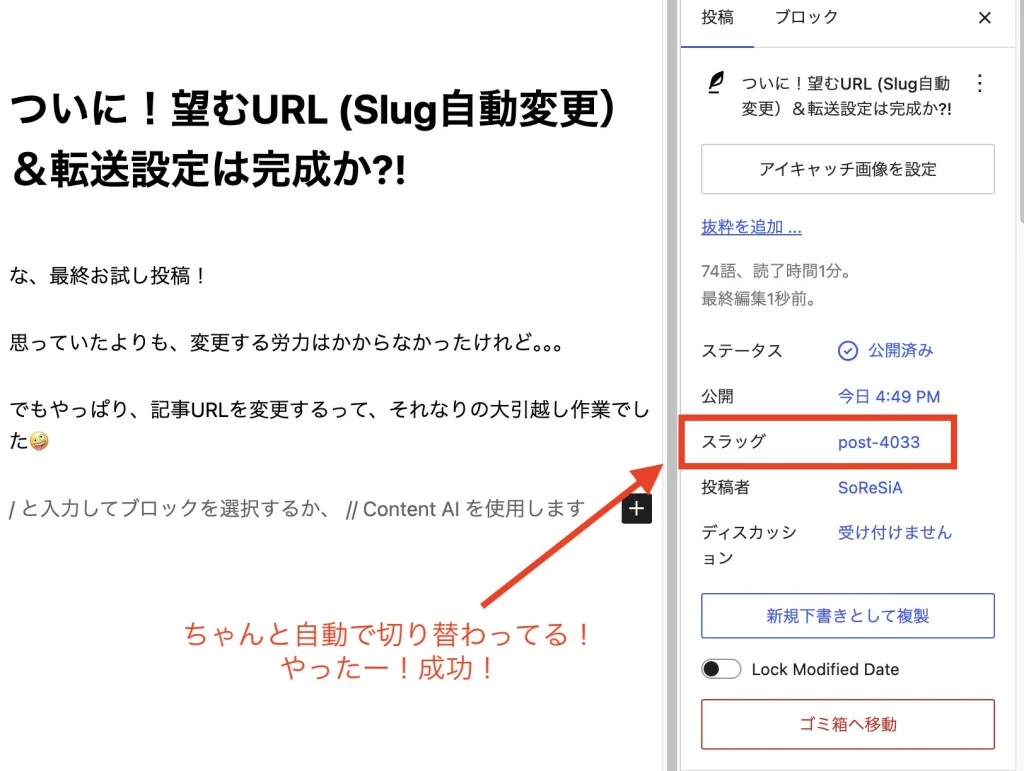Screen dimensions: 1024x771
Task: Click 新規下書きとして複製 button
Action: click(848, 616)
